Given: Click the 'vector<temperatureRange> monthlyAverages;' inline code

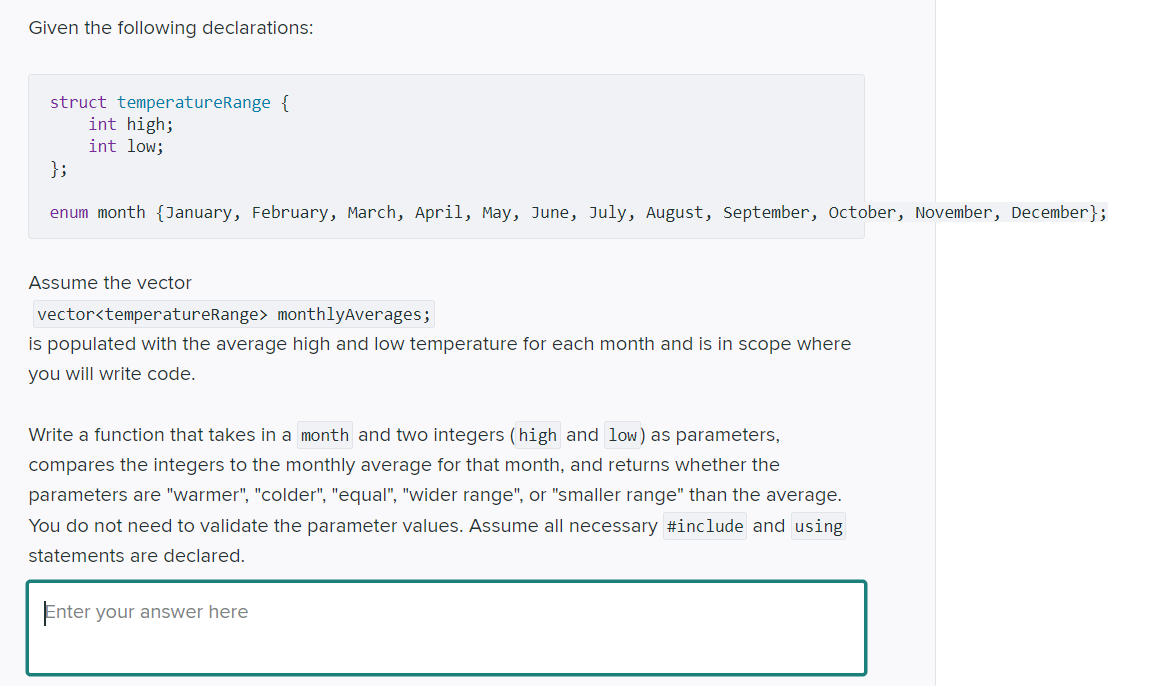Looking at the screenshot, I should click(x=234, y=315).
